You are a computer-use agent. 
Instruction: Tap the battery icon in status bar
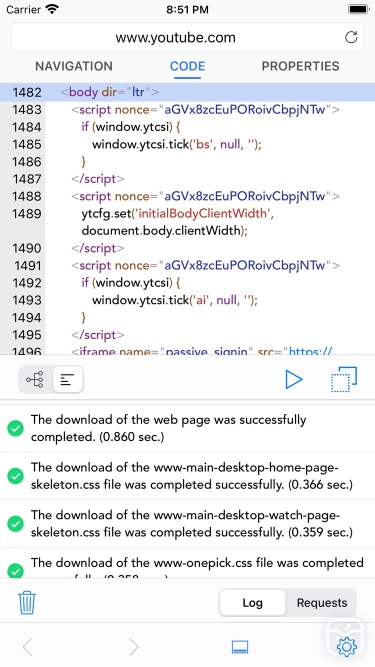point(358,9)
